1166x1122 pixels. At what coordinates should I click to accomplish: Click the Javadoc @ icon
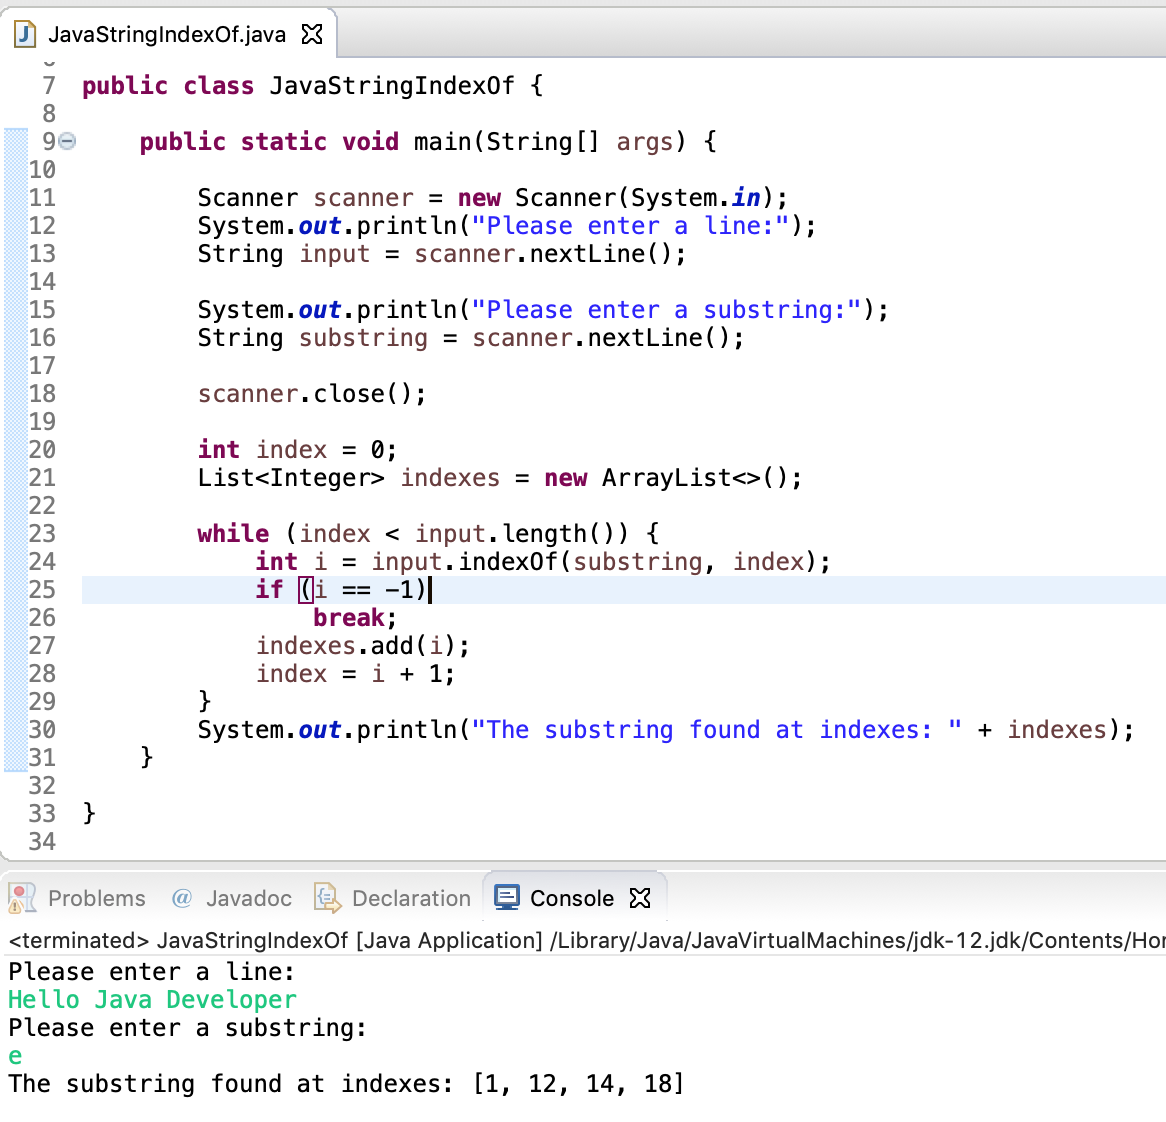181,898
